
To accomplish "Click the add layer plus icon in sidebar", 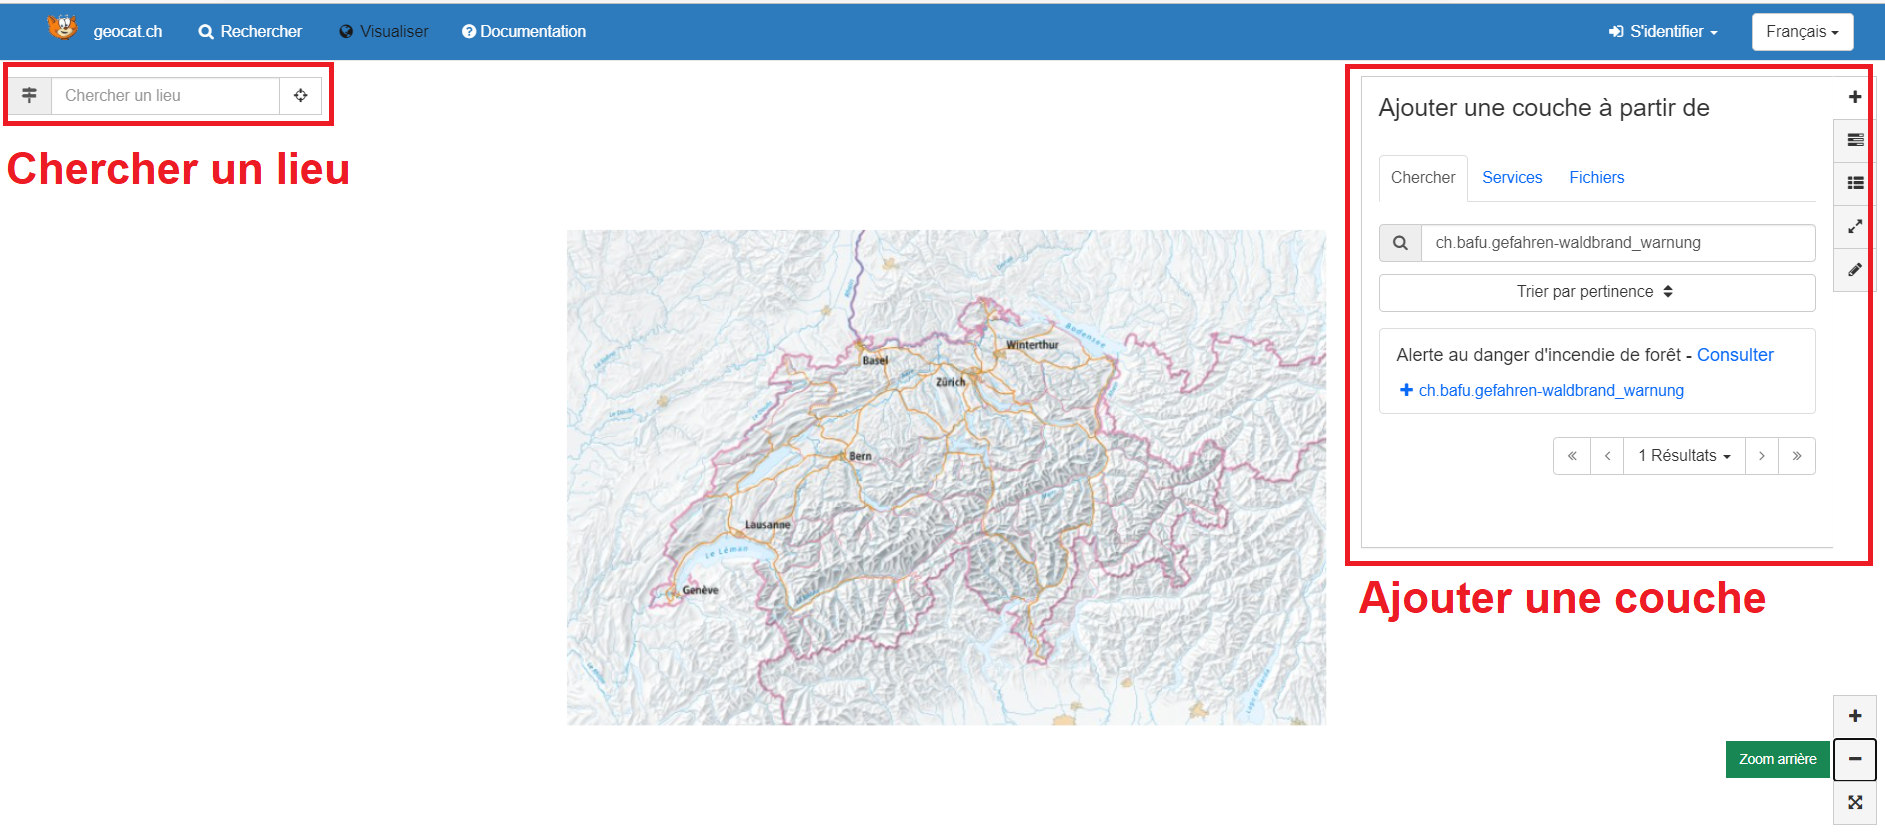I will pos(1854,97).
